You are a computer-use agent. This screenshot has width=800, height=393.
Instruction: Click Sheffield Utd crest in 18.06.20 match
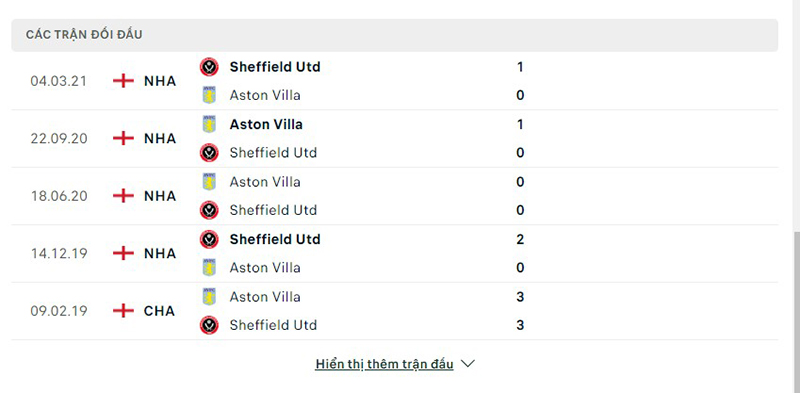[x=209, y=210]
